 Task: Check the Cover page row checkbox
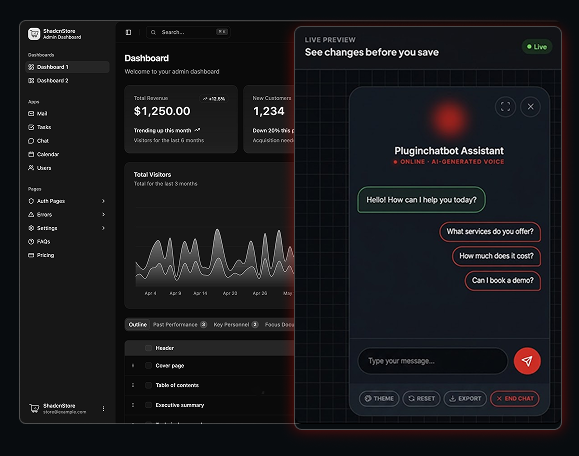[x=148, y=366]
